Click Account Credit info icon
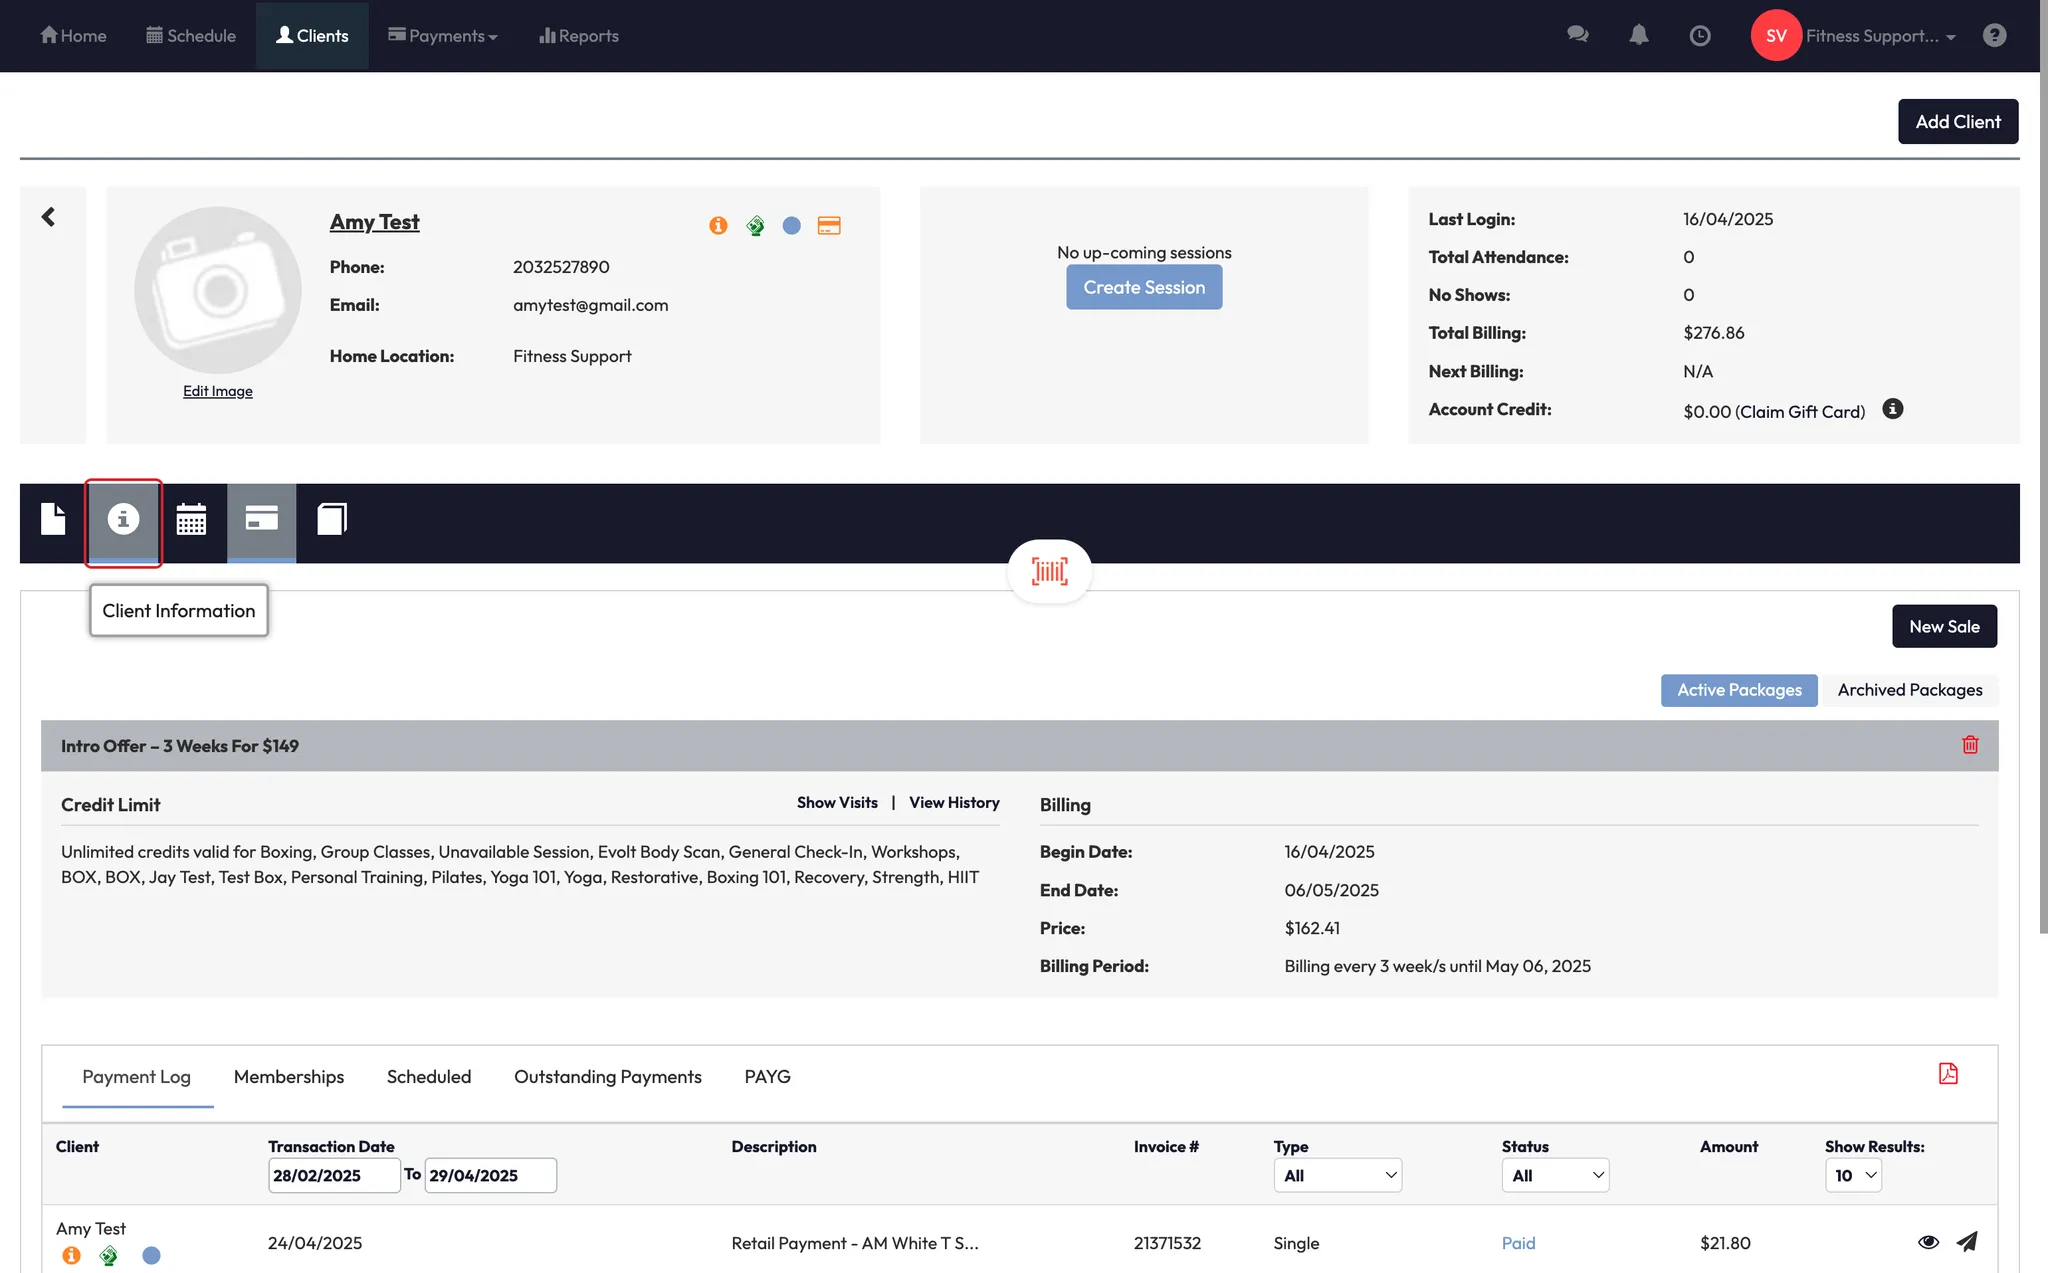This screenshot has height=1273, width=2048. [1892, 409]
